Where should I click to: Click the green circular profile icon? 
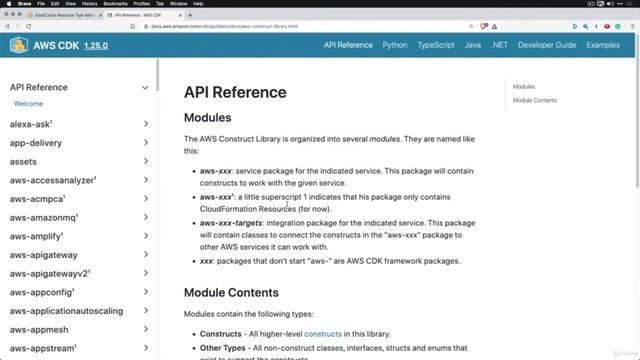(618, 26)
